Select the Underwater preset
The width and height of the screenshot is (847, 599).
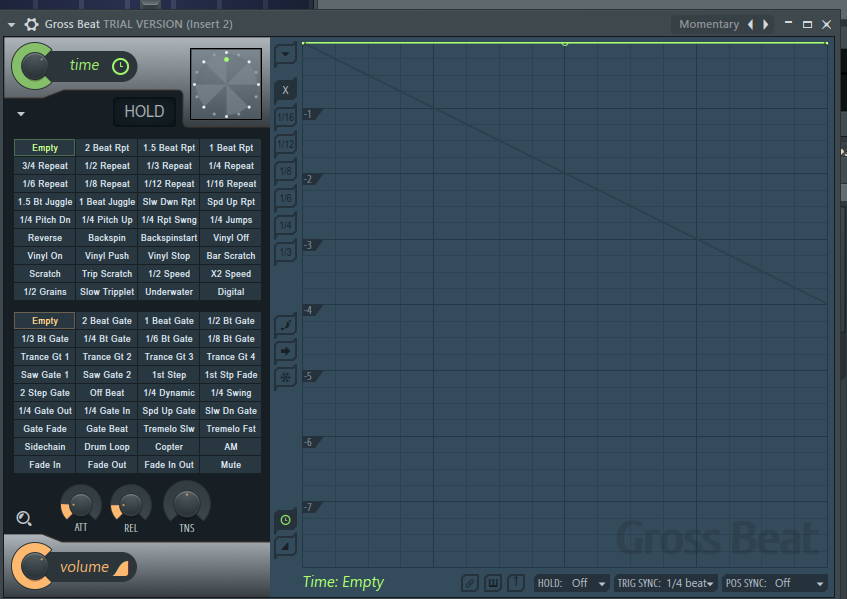point(169,292)
